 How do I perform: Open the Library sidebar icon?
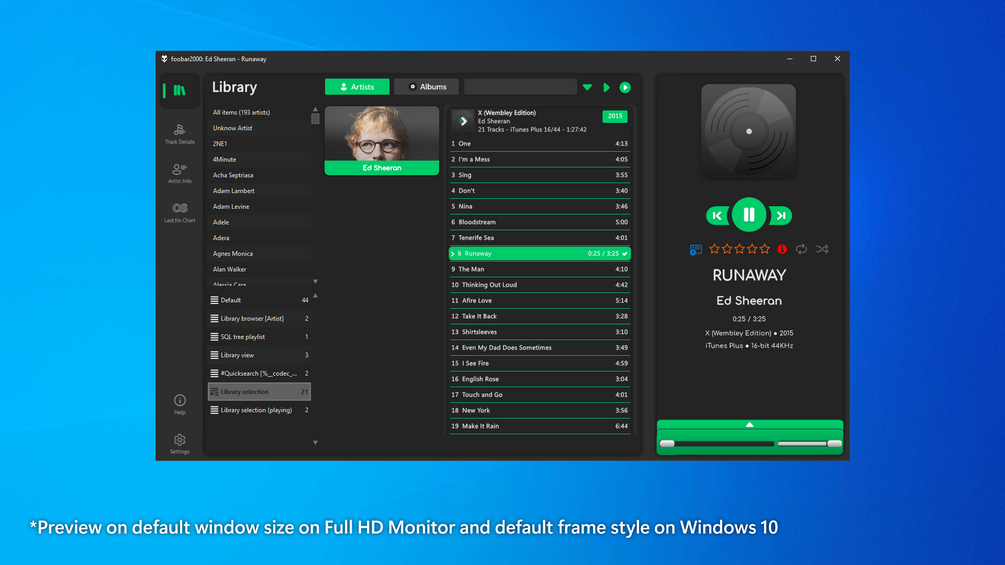pyautogui.click(x=179, y=90)
